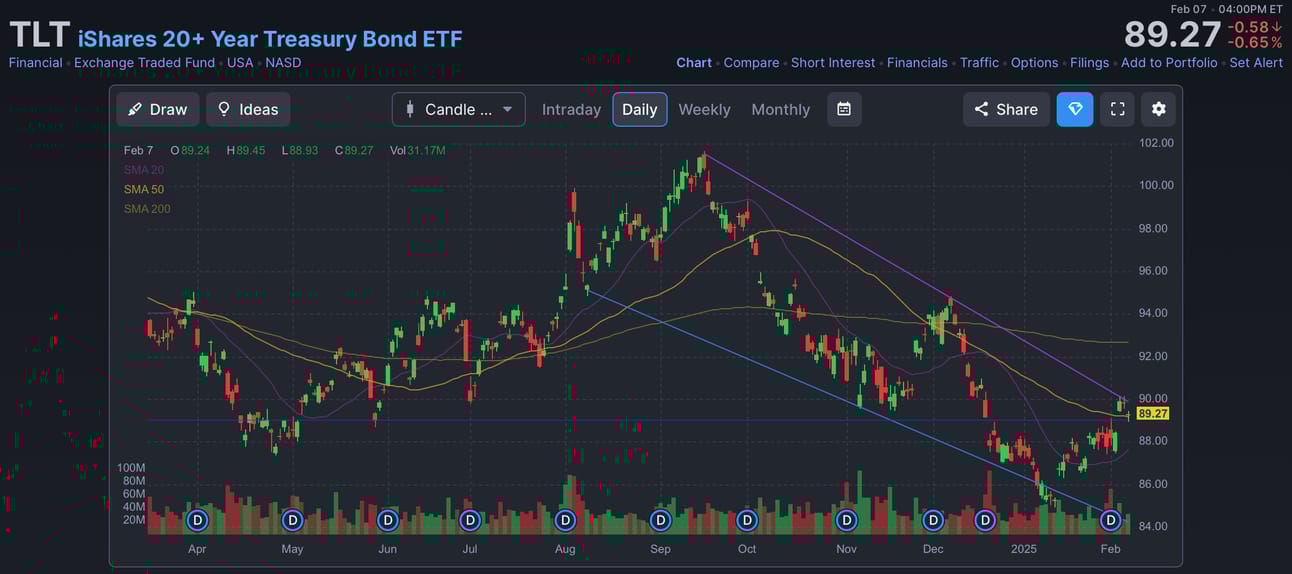Open chart settings gear

1159,109
